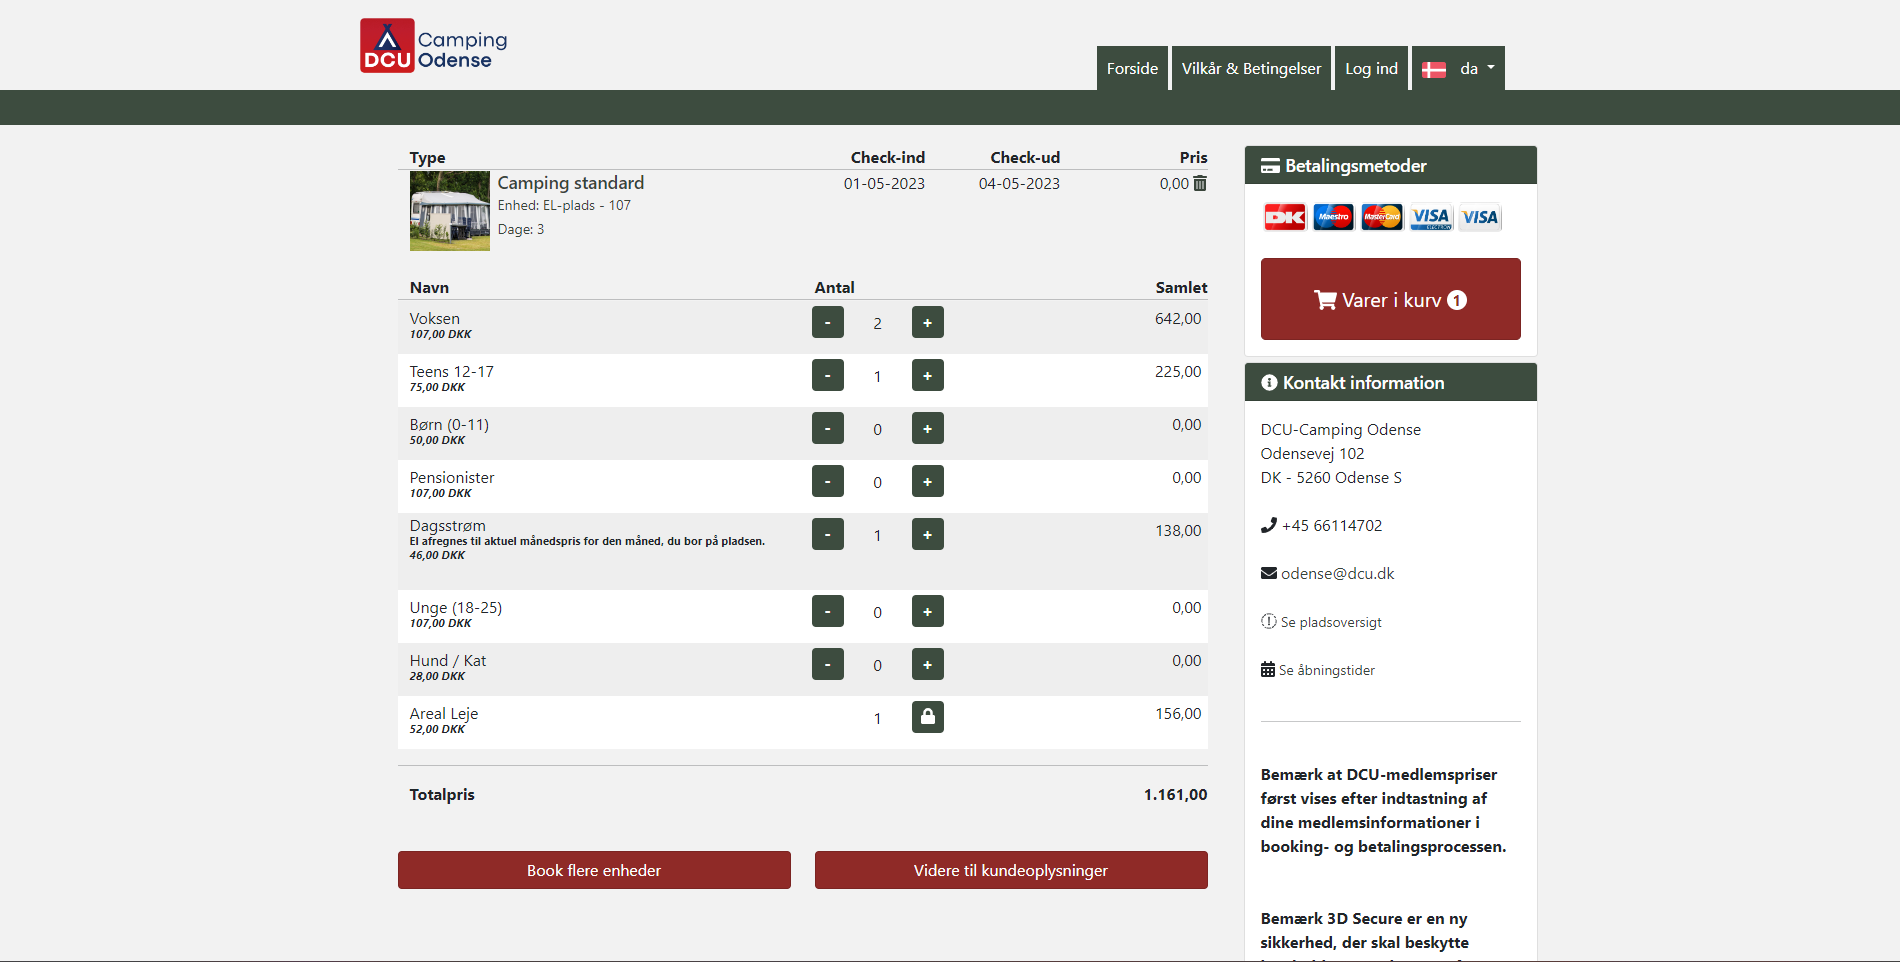Image resolution: width=1900 pixels, height=962 pixels.
Task: Delete the Camping standard booking with trash icon
Action: pyautogui.click(x=1200, y=184)
